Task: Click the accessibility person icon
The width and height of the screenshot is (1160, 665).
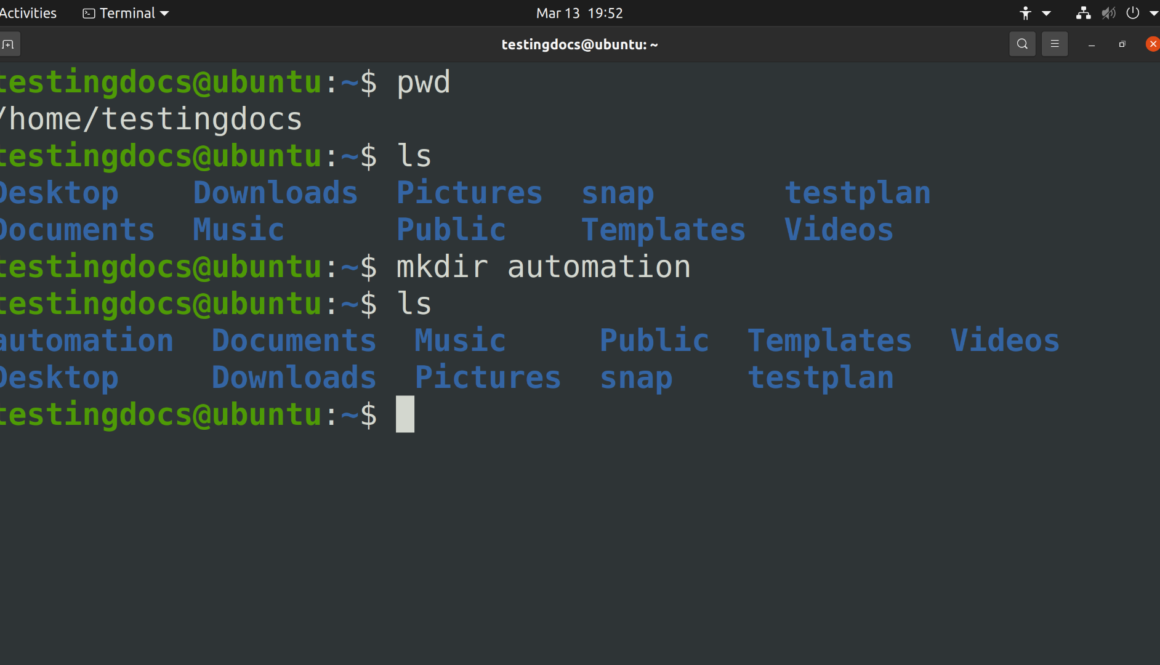Action: 1025,14
